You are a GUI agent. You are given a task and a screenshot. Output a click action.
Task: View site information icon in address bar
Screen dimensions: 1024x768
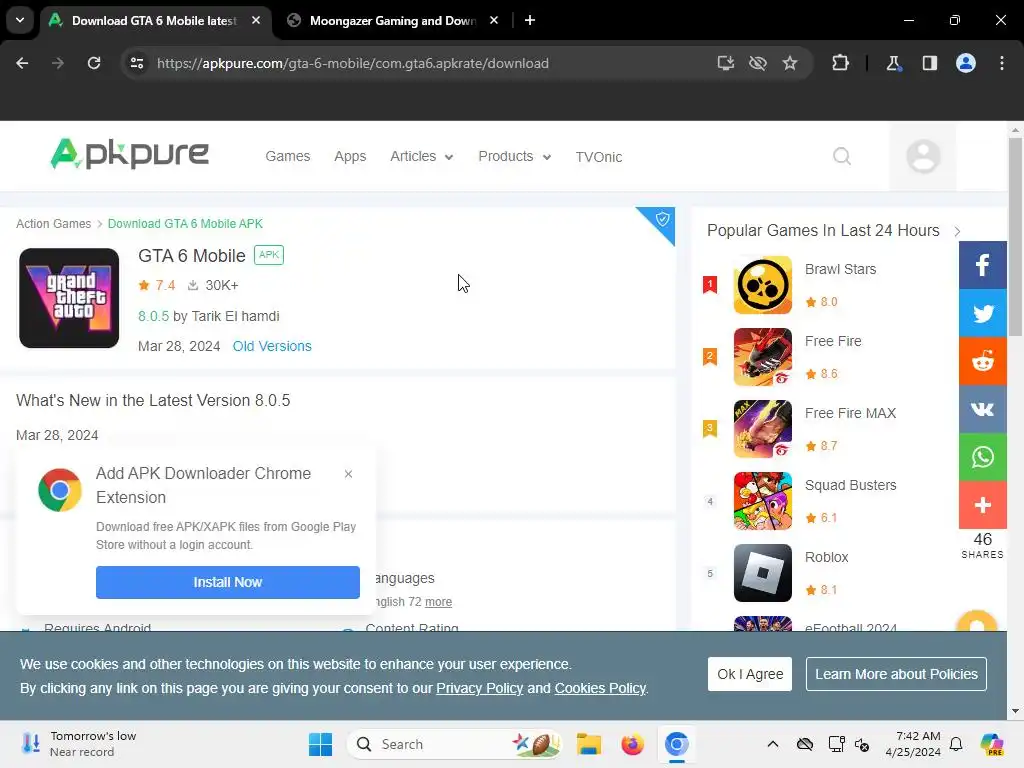[136, 63]
